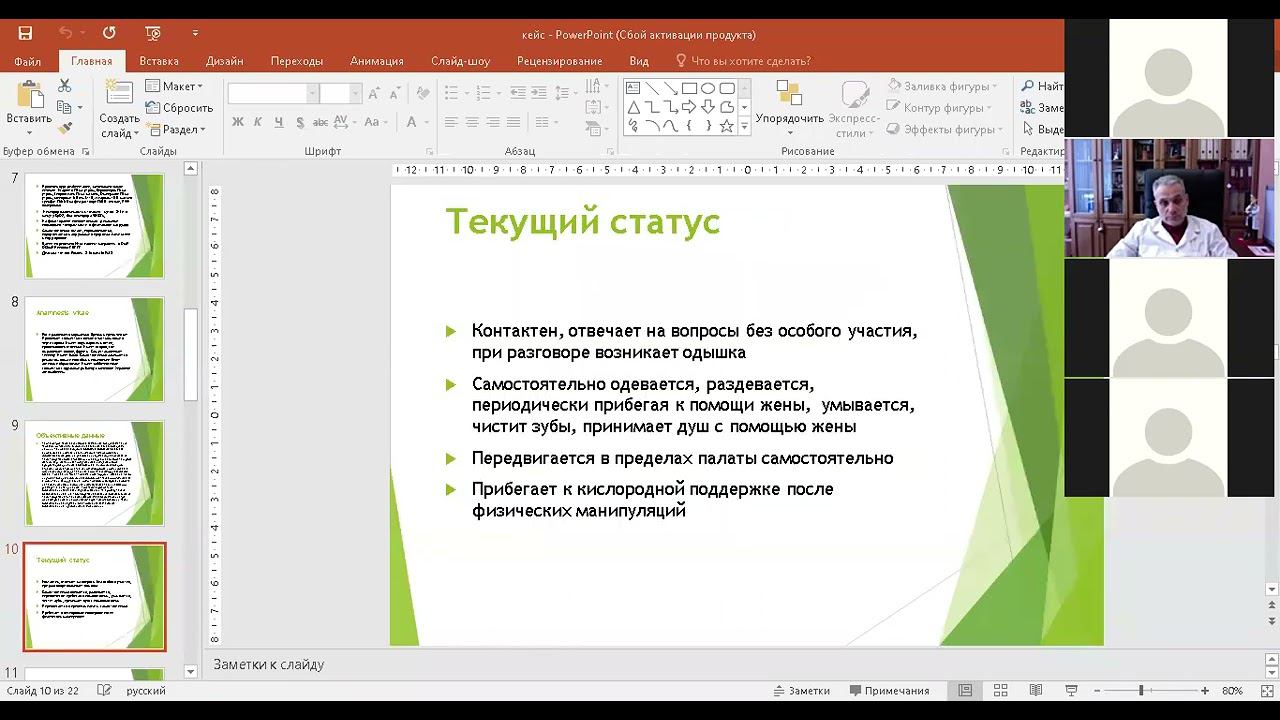Image resolution: width=1280 pixels, height=720 pixels.
Task: Toggle Normal view button in status bar
Action: pyautogui.click(x=965, y=690)
